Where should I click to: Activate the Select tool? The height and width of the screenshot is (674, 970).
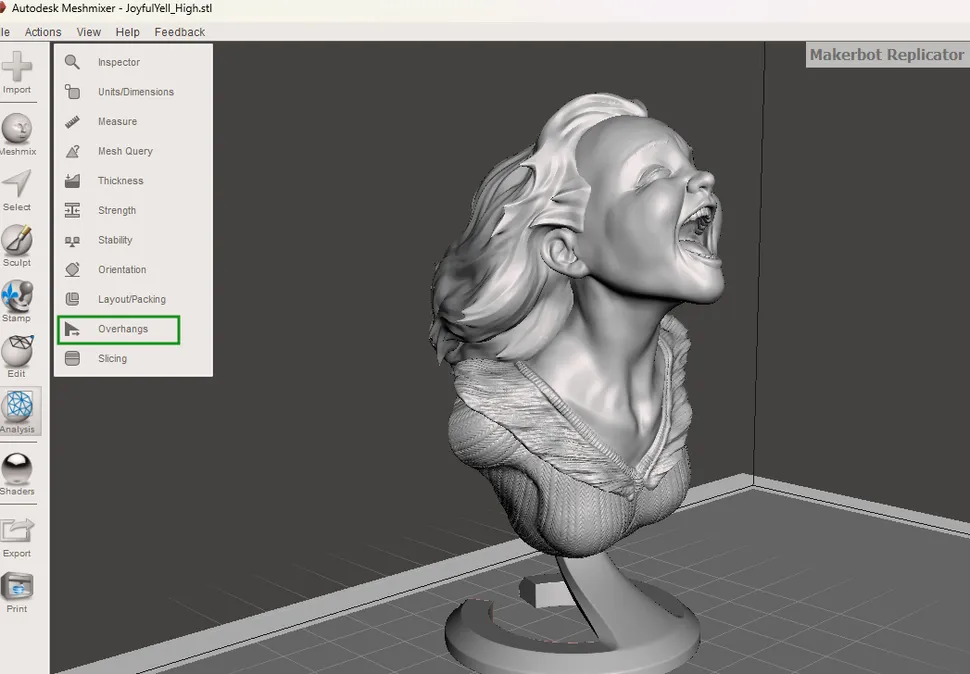[x=17, y=190]
